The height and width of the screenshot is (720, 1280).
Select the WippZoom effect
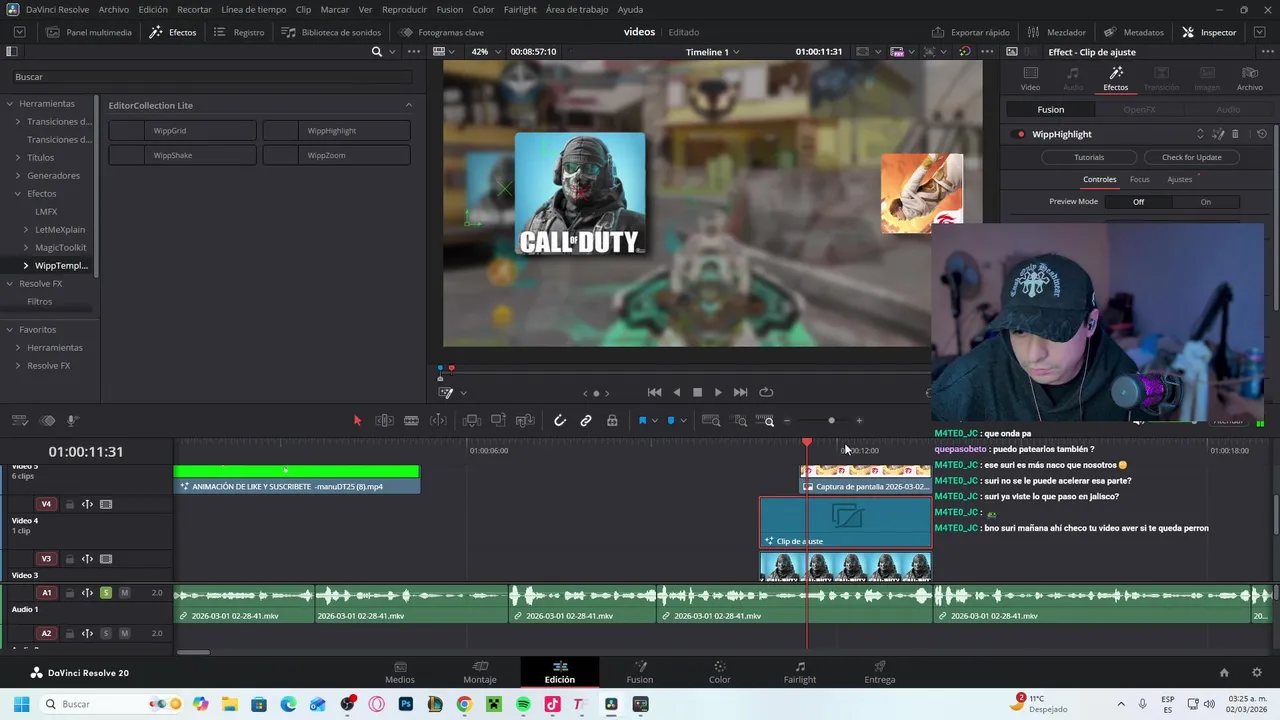pos(337,156)
